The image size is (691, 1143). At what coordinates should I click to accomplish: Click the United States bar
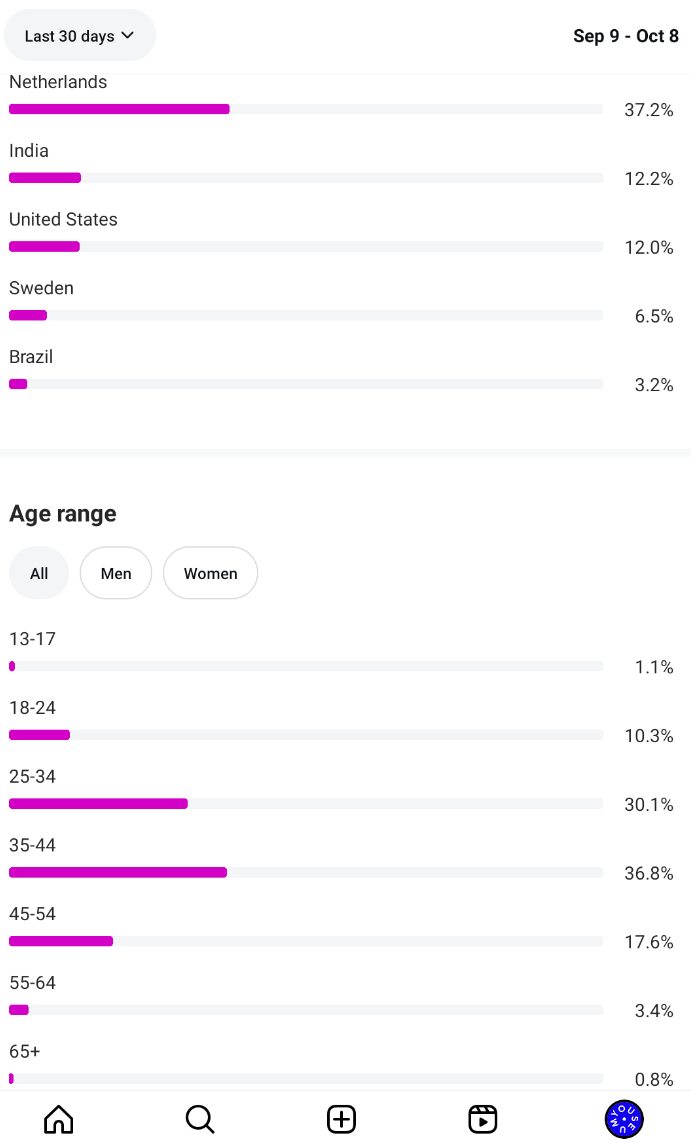click(x=306, y=246)
